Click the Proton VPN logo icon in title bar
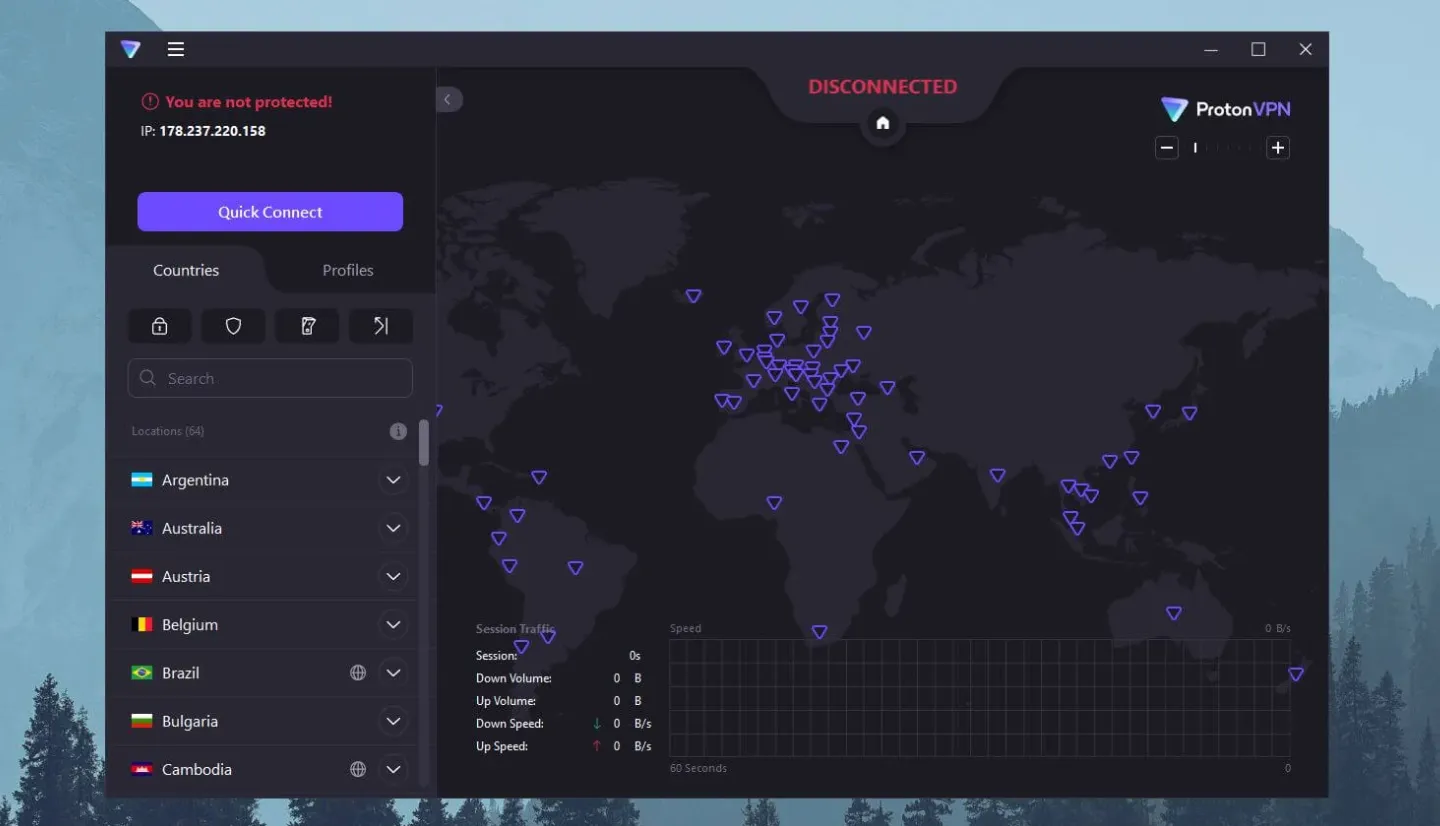The height and width of the screenshot is (826, 1440). tap(131, 49)
